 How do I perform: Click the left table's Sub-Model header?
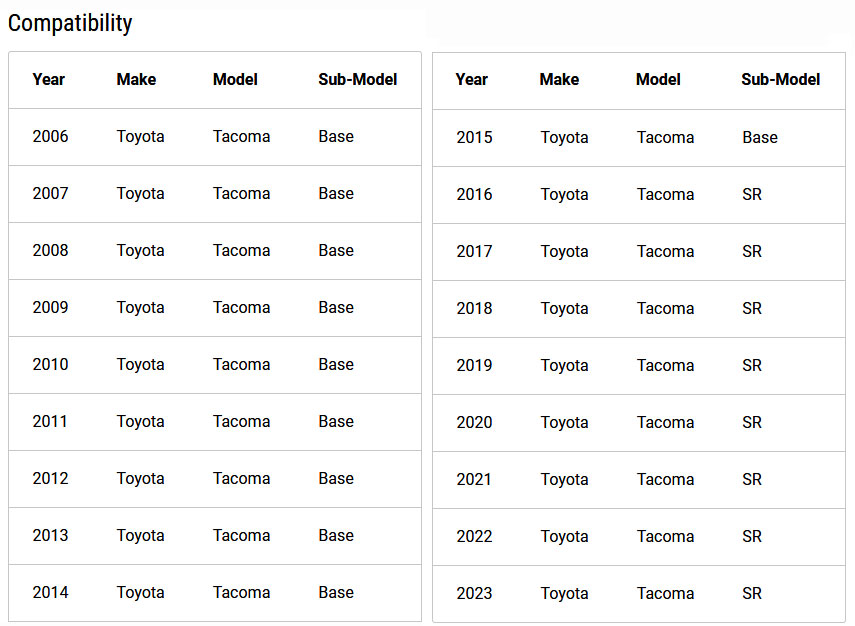(358, 80)
